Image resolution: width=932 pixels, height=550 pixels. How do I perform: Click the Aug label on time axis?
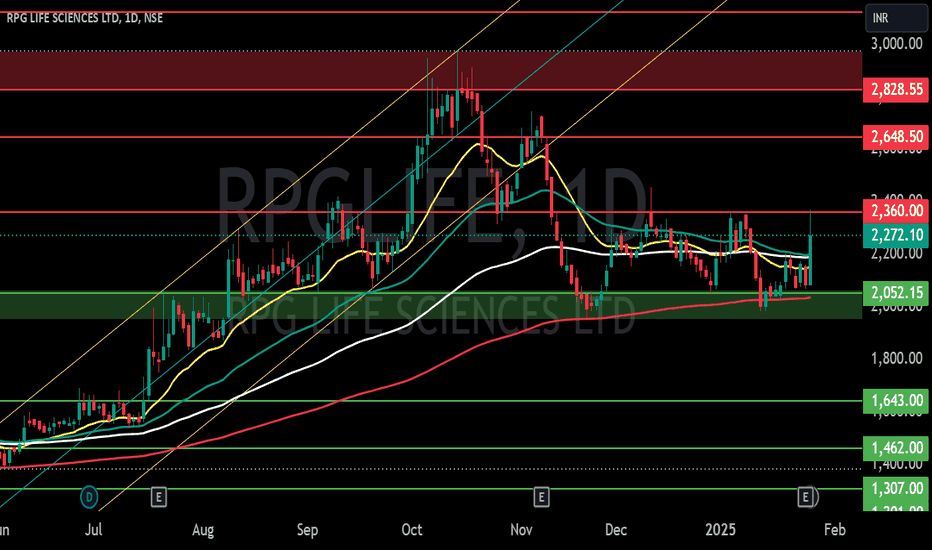coord(203,529)
